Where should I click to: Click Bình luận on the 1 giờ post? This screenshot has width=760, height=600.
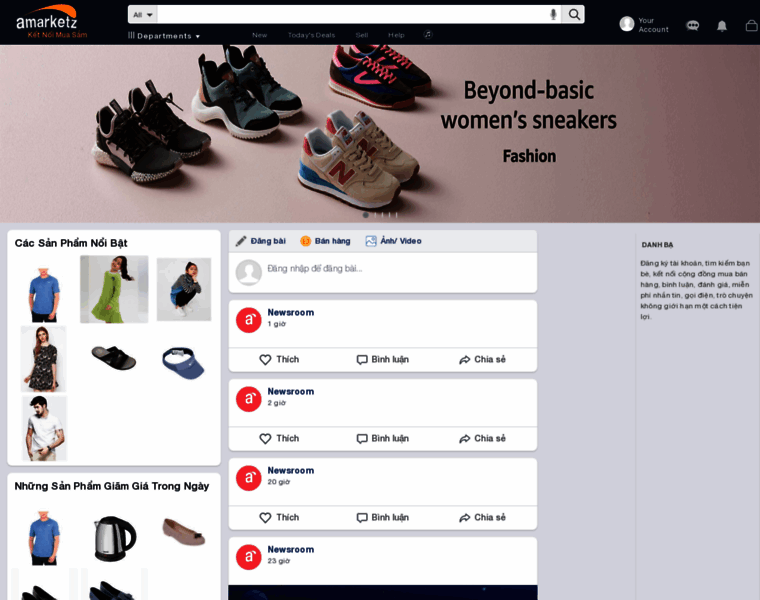tap(383, 360)
